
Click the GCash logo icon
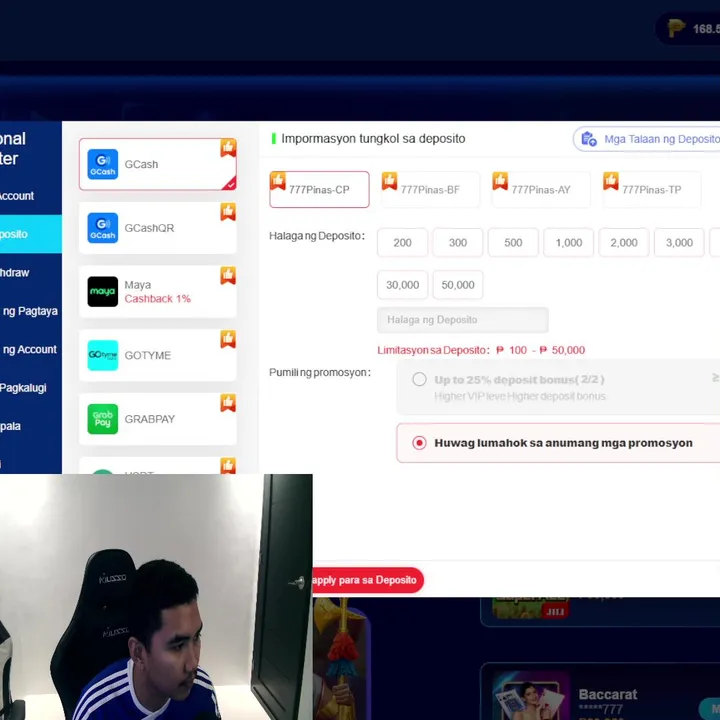[x=103, y=164]
